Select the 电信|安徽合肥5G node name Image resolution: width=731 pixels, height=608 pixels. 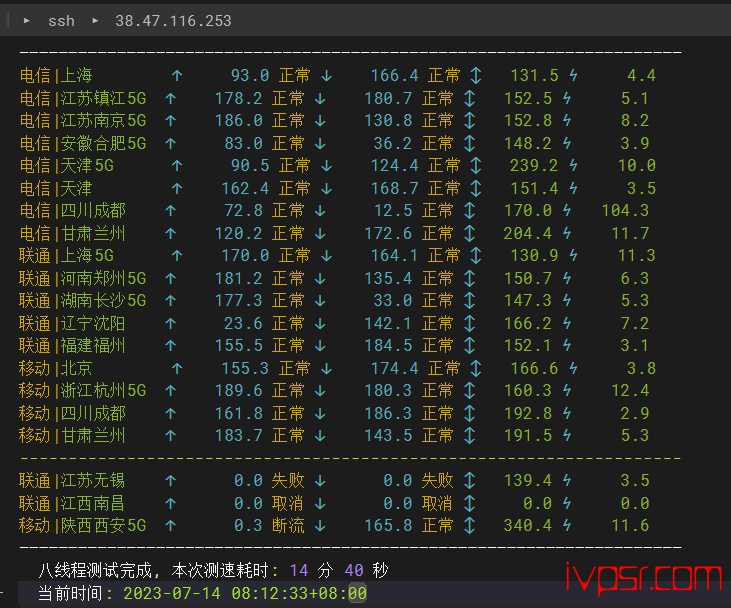pos(83,143)
